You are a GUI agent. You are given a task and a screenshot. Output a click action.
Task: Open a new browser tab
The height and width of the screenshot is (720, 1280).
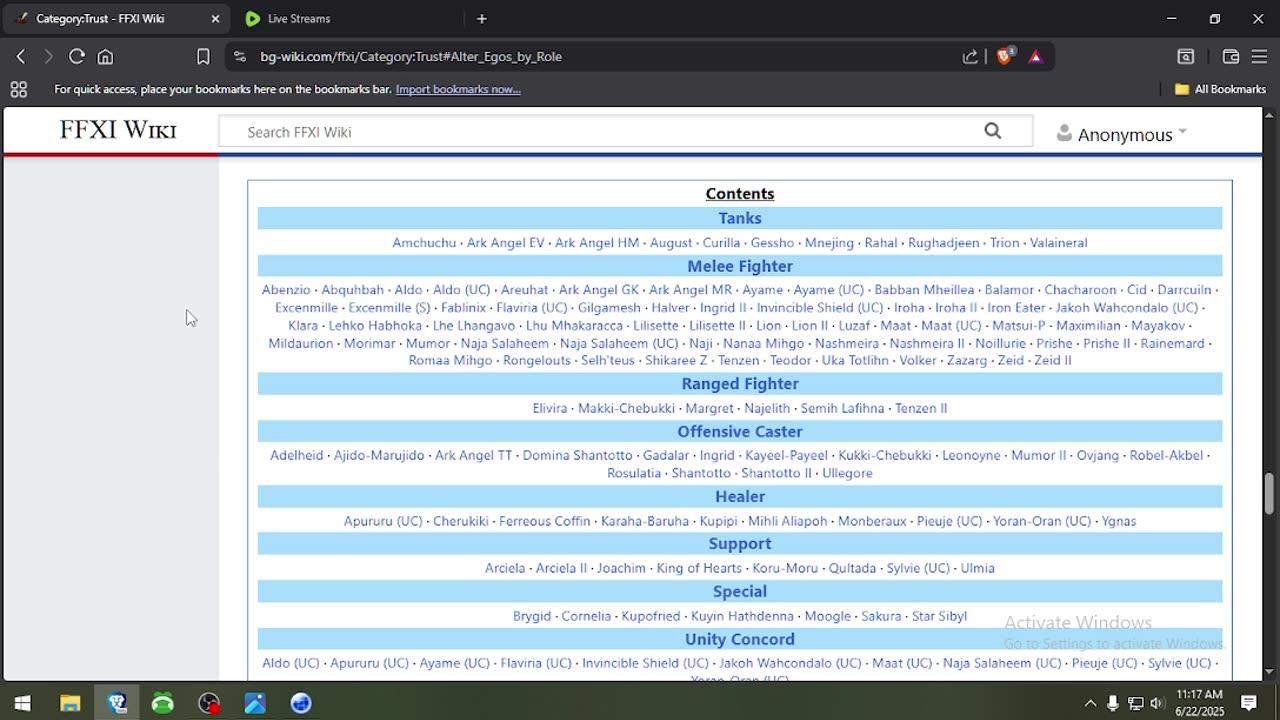[x=481, y=18]
